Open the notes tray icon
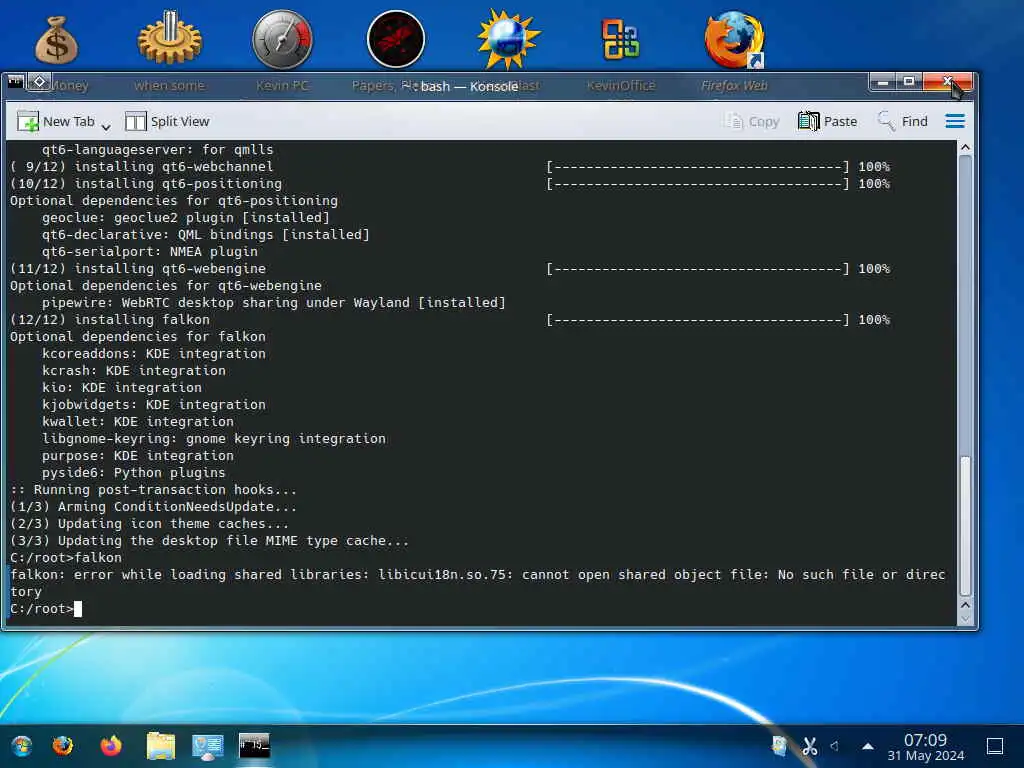The height and width of the screenshot is (768, 1024). [x=779, y=746]
